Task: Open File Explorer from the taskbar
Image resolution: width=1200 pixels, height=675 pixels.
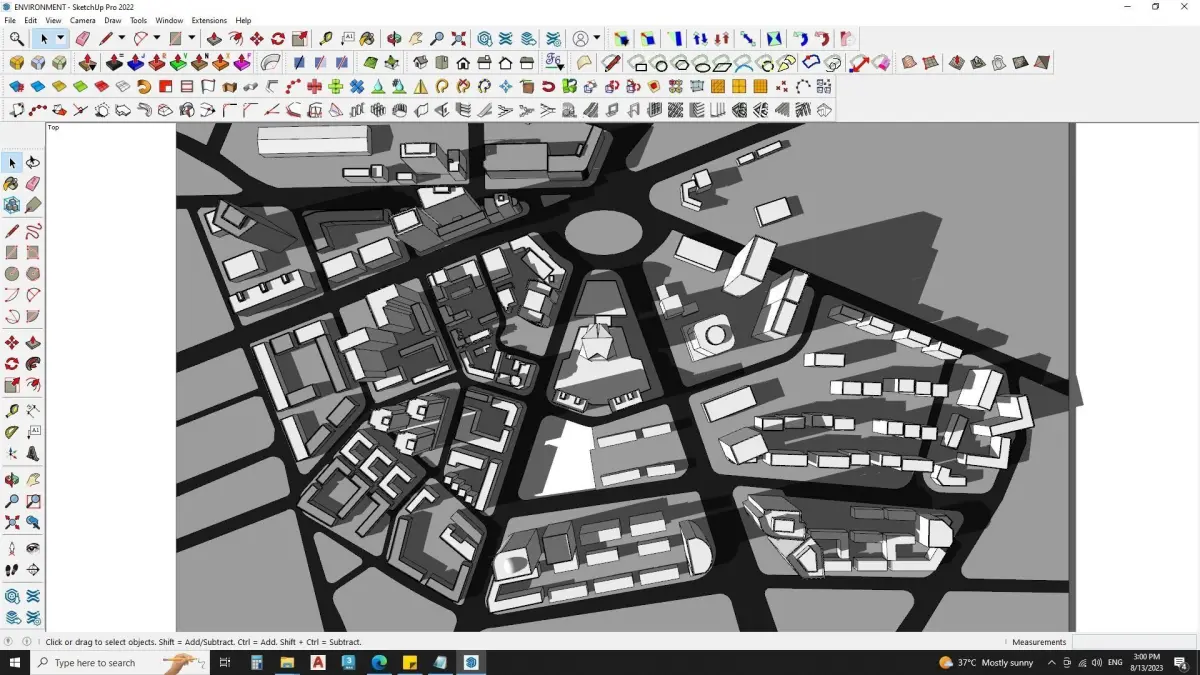Action: tap(287, 663)
